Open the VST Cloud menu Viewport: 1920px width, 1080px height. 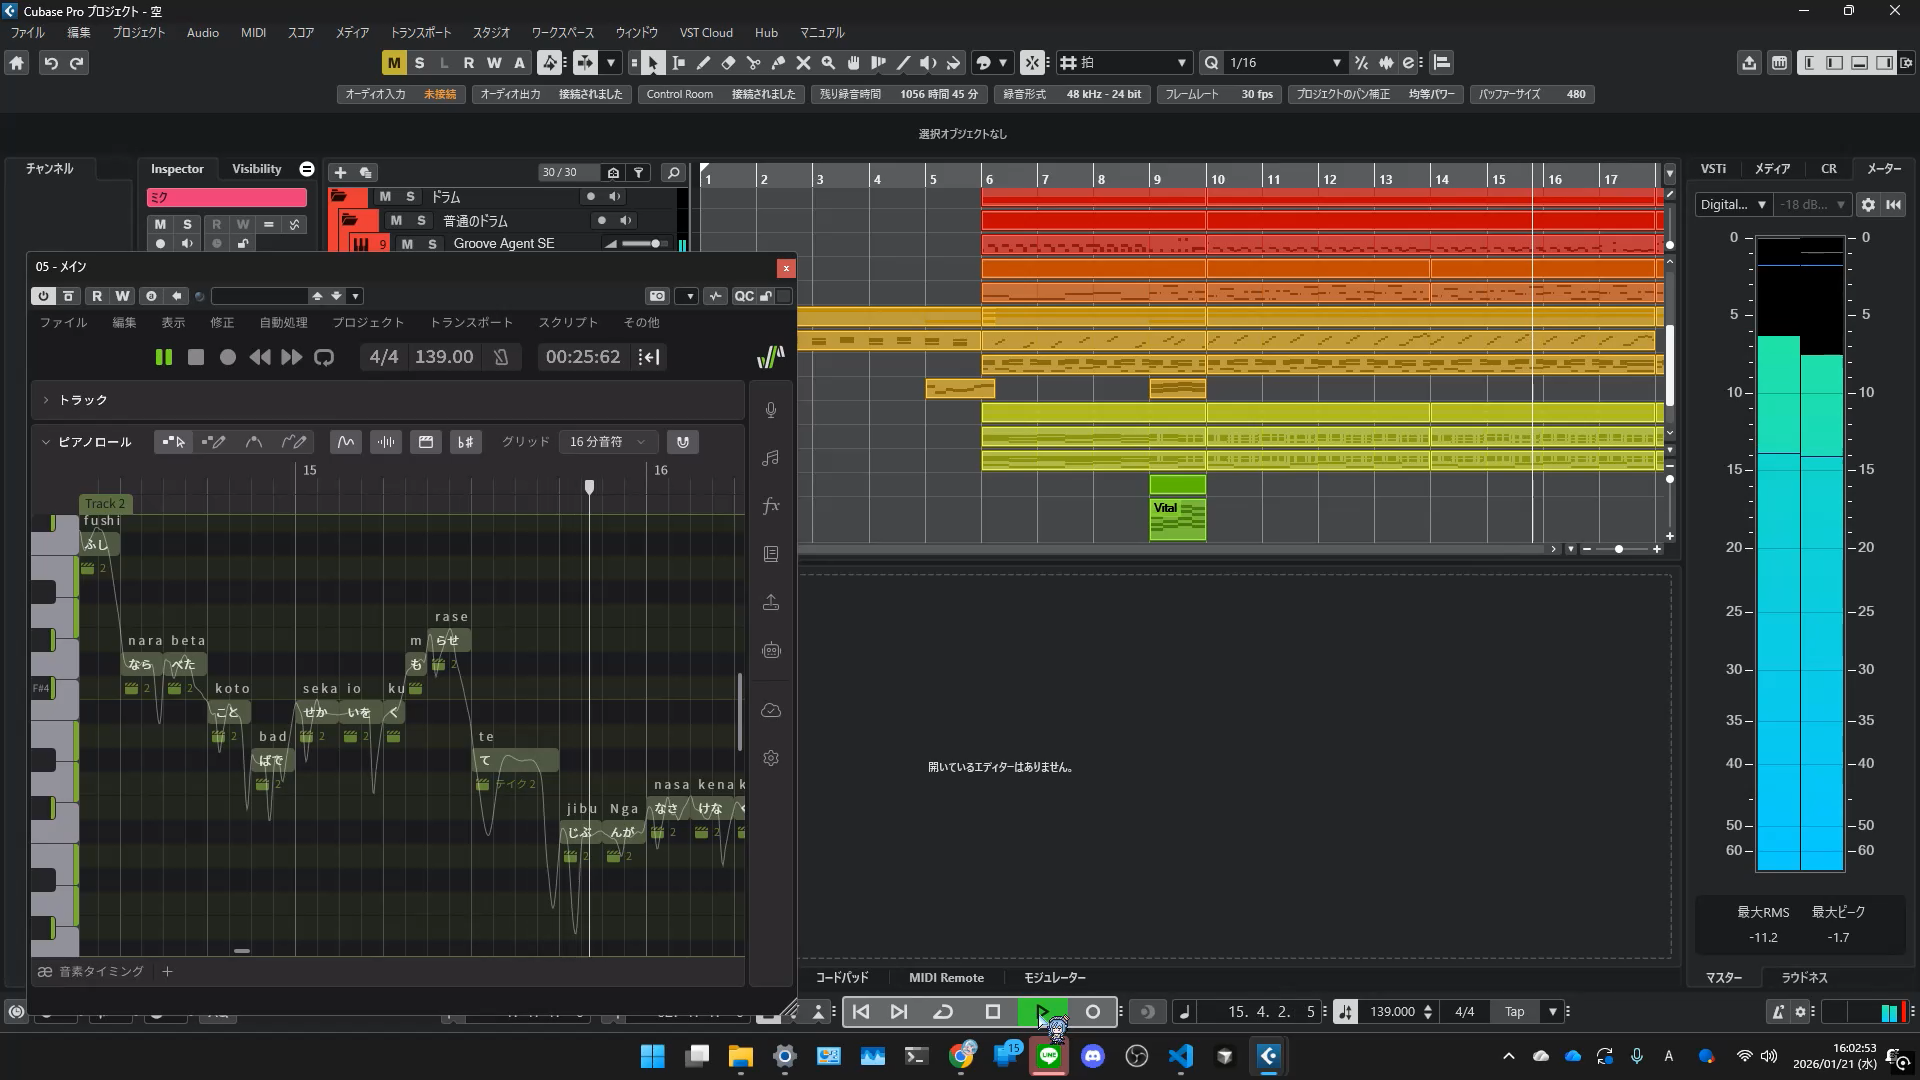point(706,32)
